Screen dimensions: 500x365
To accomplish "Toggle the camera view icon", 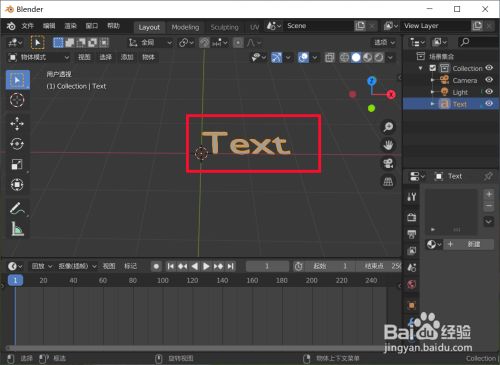I will tap(388, 163).
